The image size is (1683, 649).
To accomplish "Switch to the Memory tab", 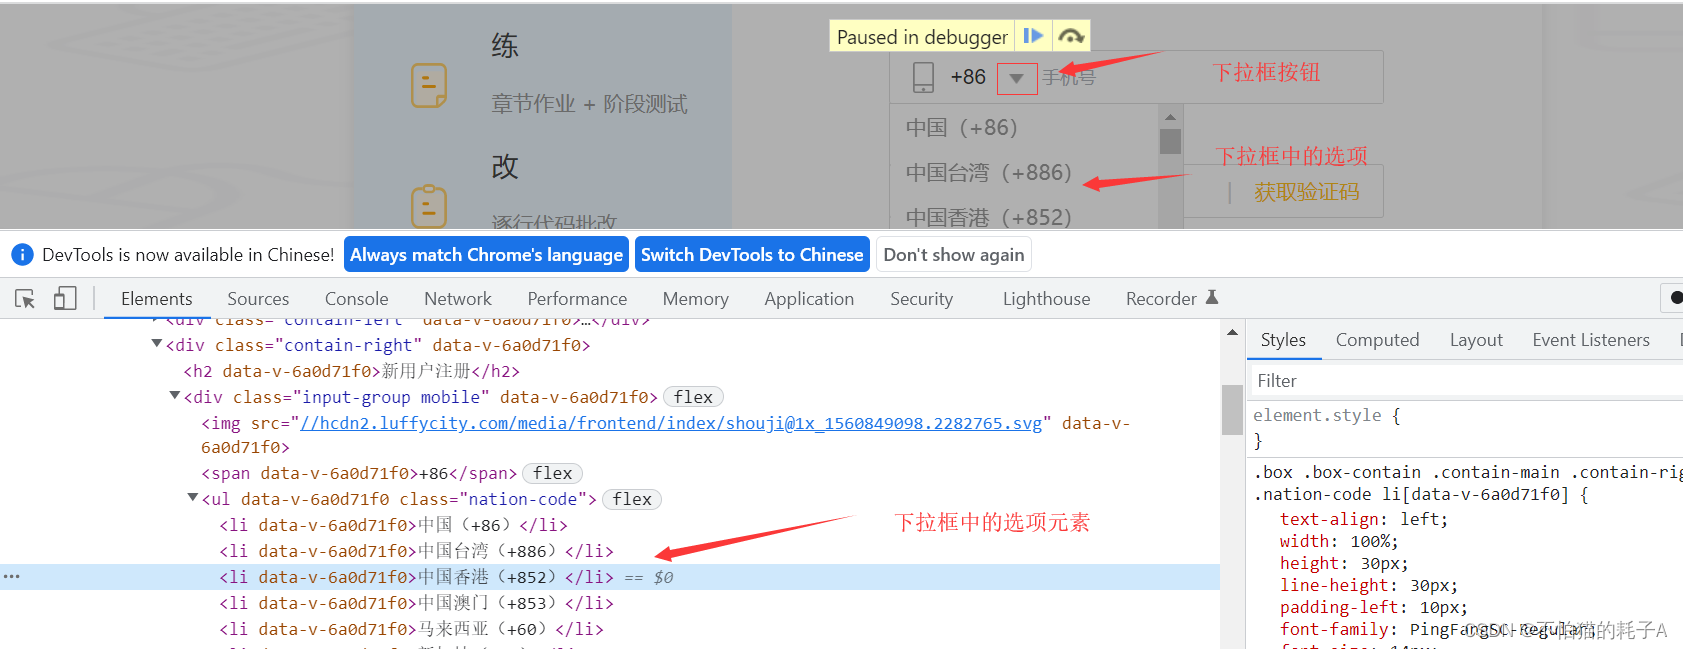I will tap(695, 298).
